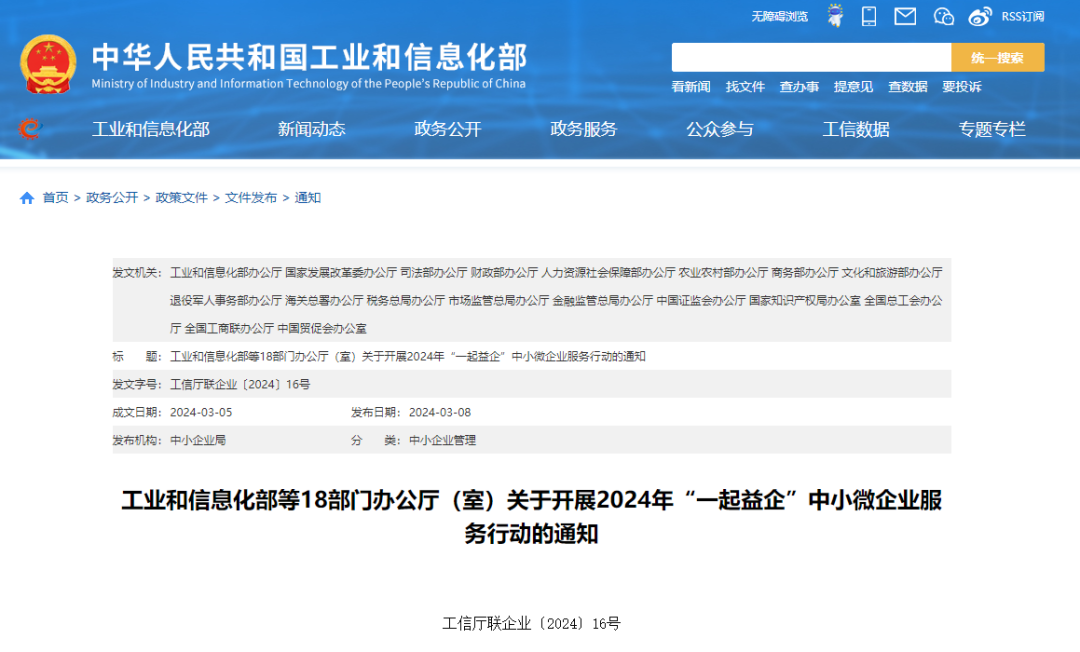Screen dimensions: 1080x652
Task: Open the 工信数据 menu
Action: [x=856, y=129]
